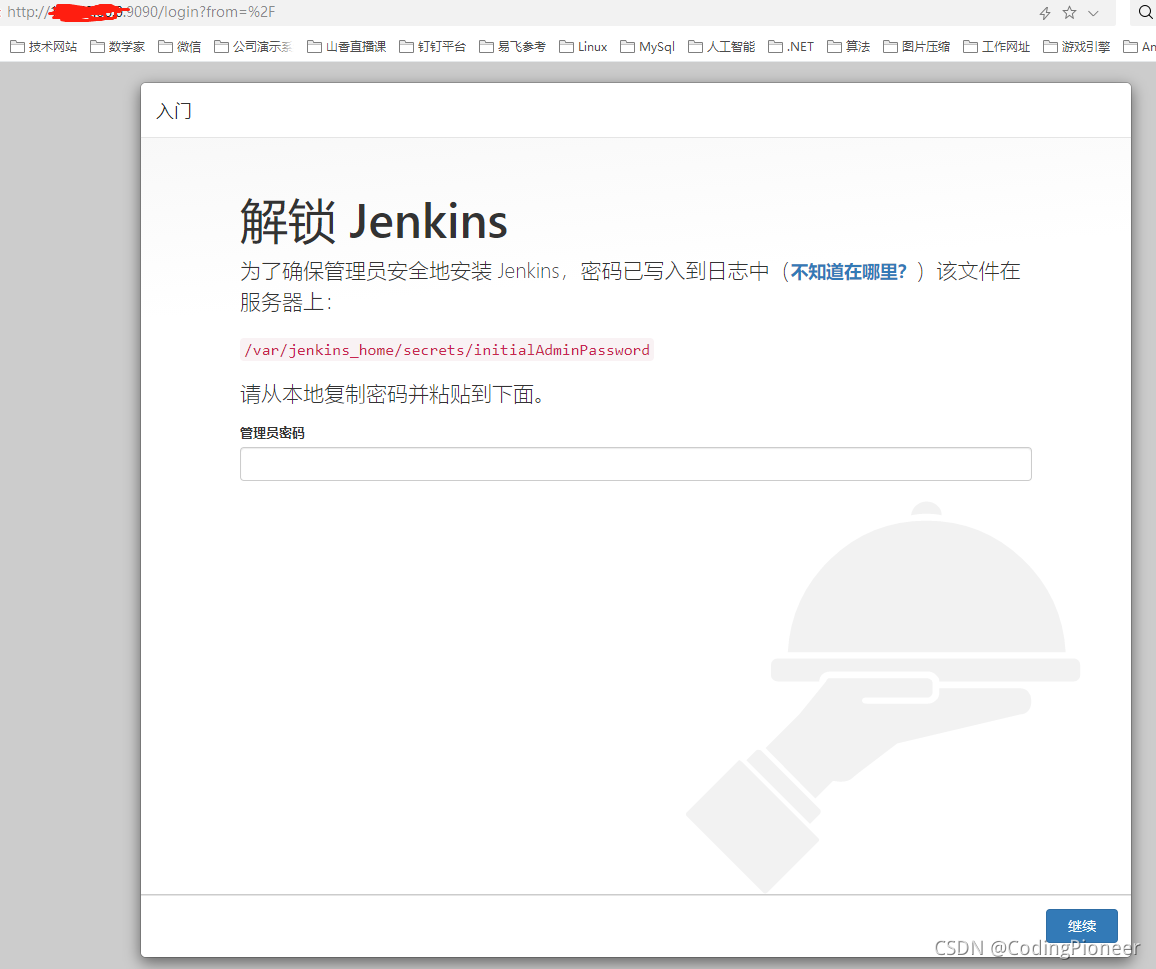This screenshot has height=969, width=1156.
Task: Click the browser address bar URL
Action: point(142,12)
